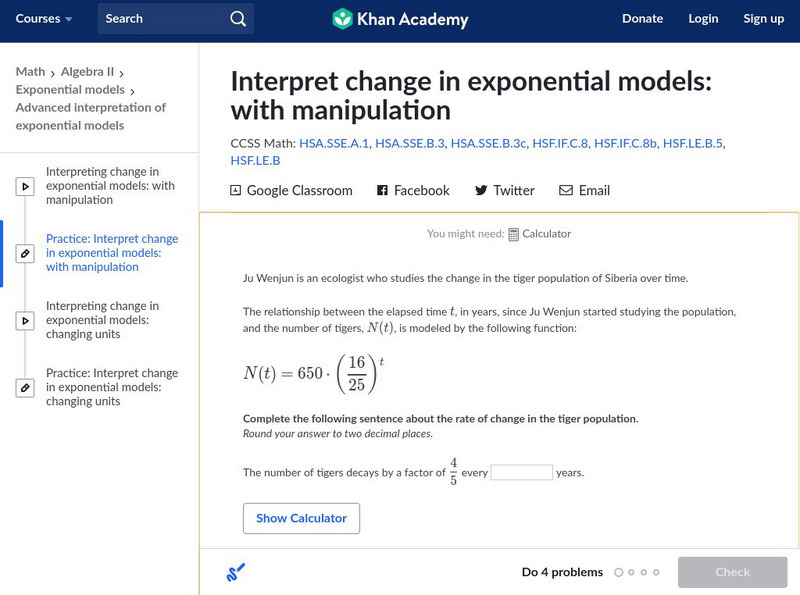Click the Twitter bird icon
Viewport: 800px width, 595px height.
pos(481,190)
